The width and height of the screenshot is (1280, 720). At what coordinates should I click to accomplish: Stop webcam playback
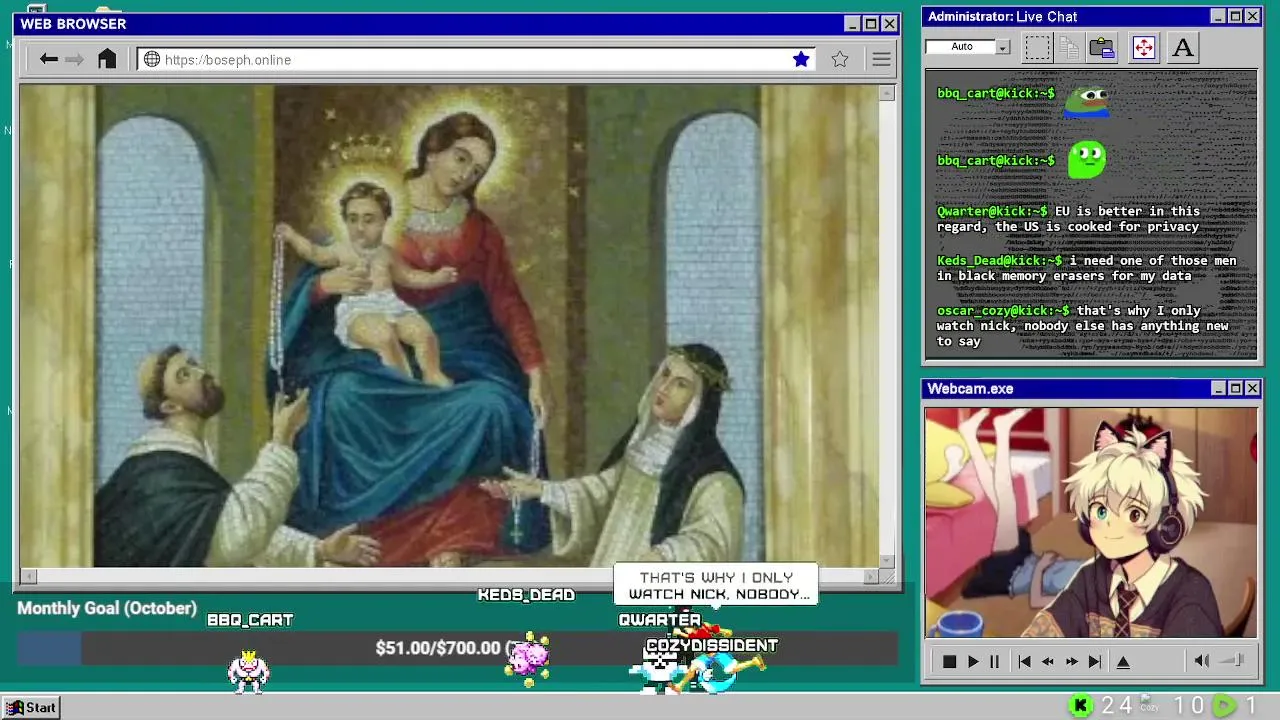[949, 661]
